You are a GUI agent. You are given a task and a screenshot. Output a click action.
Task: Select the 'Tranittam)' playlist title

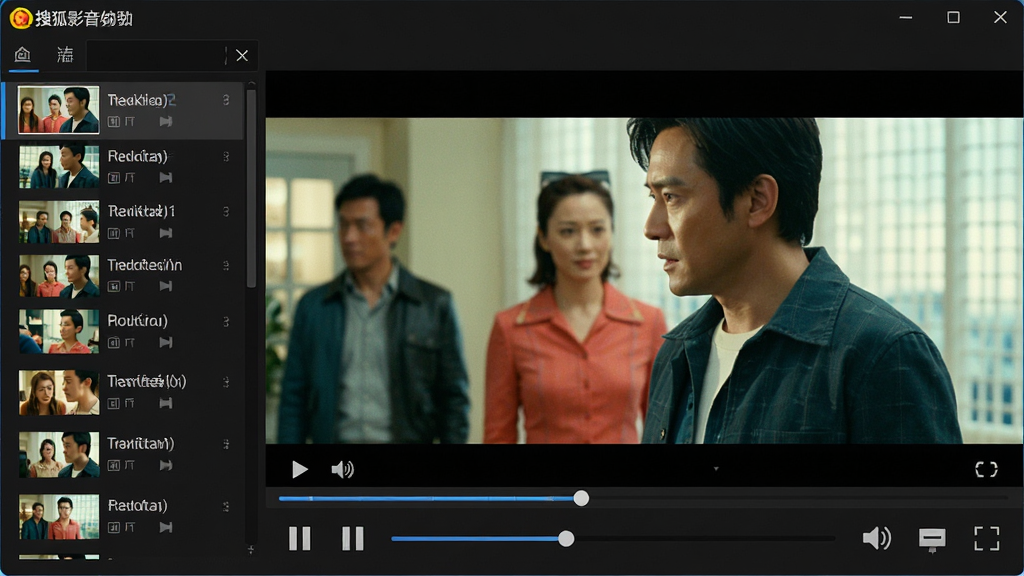click(x=140, y=443)
